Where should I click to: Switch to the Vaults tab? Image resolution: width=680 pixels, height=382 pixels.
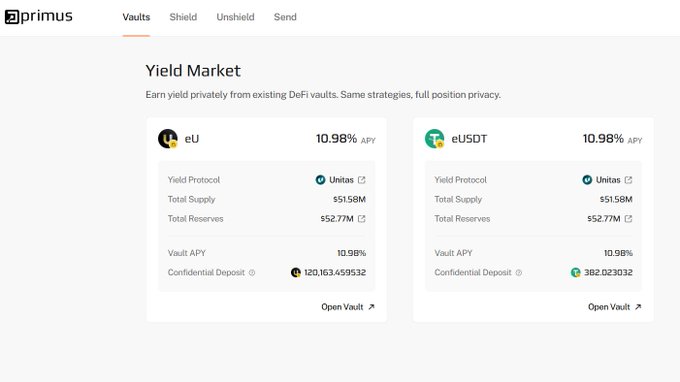(136, 17)
